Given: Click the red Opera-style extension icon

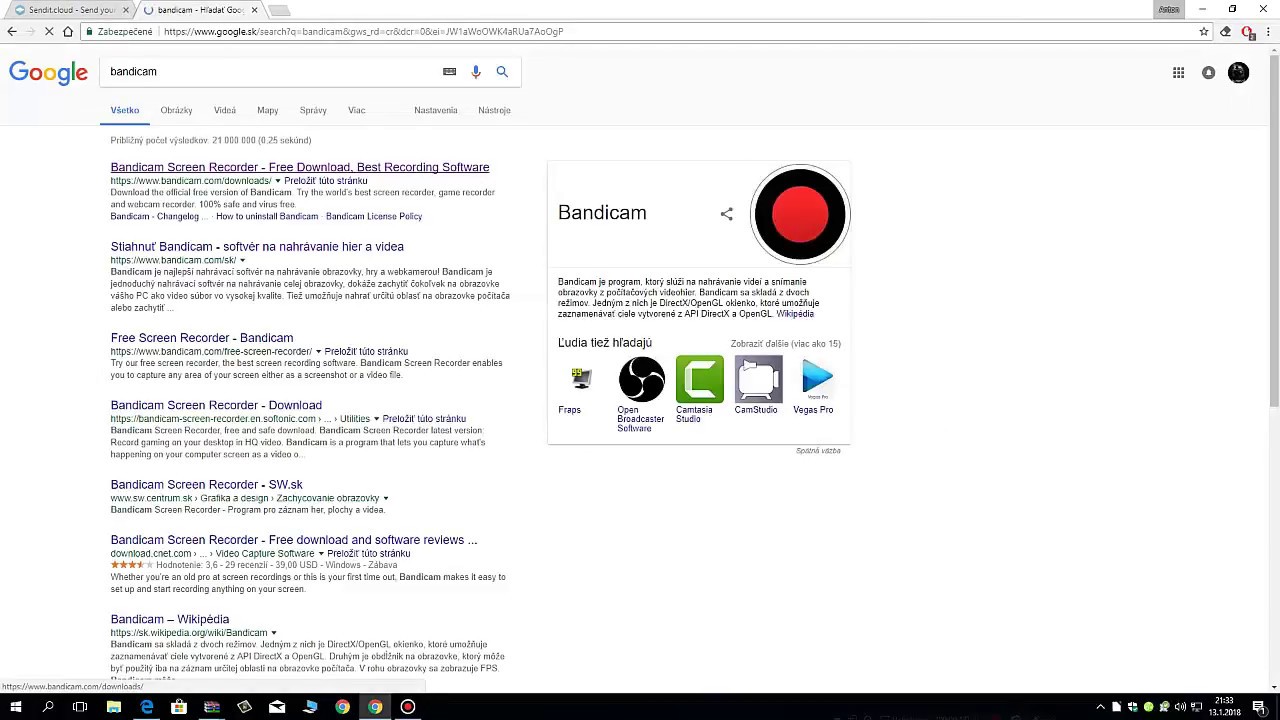Looking at the screenshot, I should (1247, 32).
